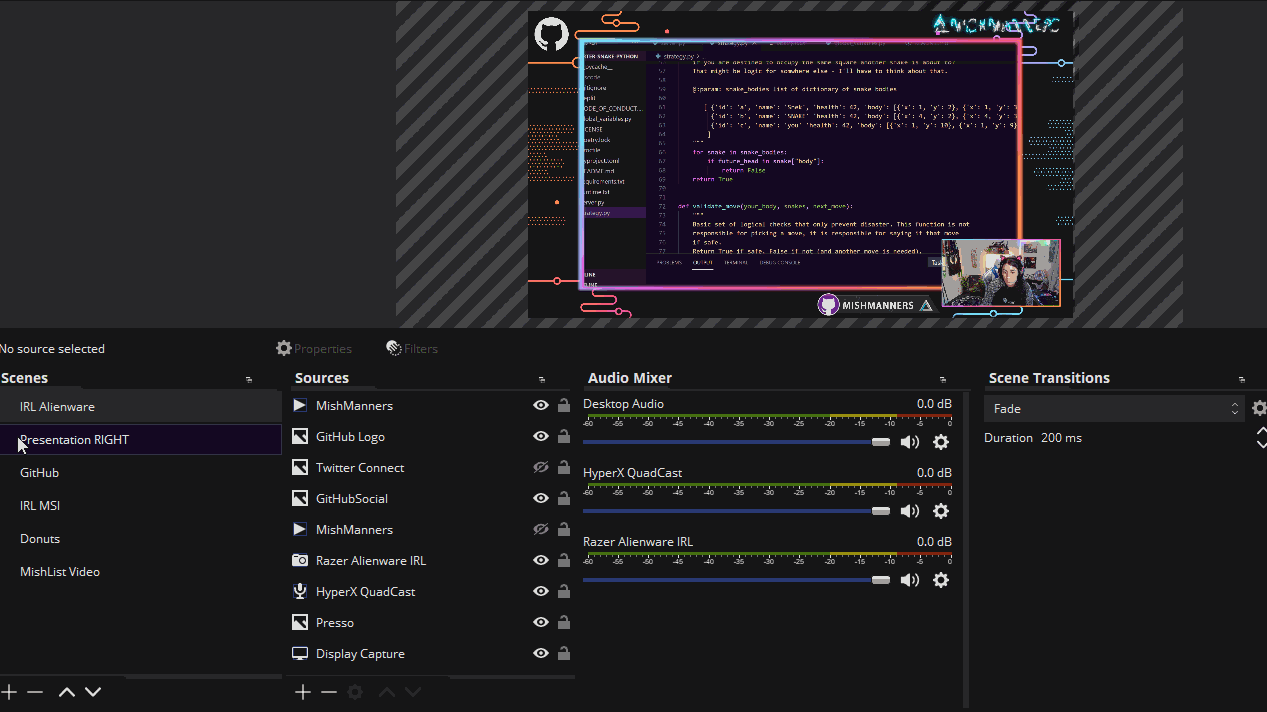
Task: Increase transition duration with up stepper
Action: 1261,432
